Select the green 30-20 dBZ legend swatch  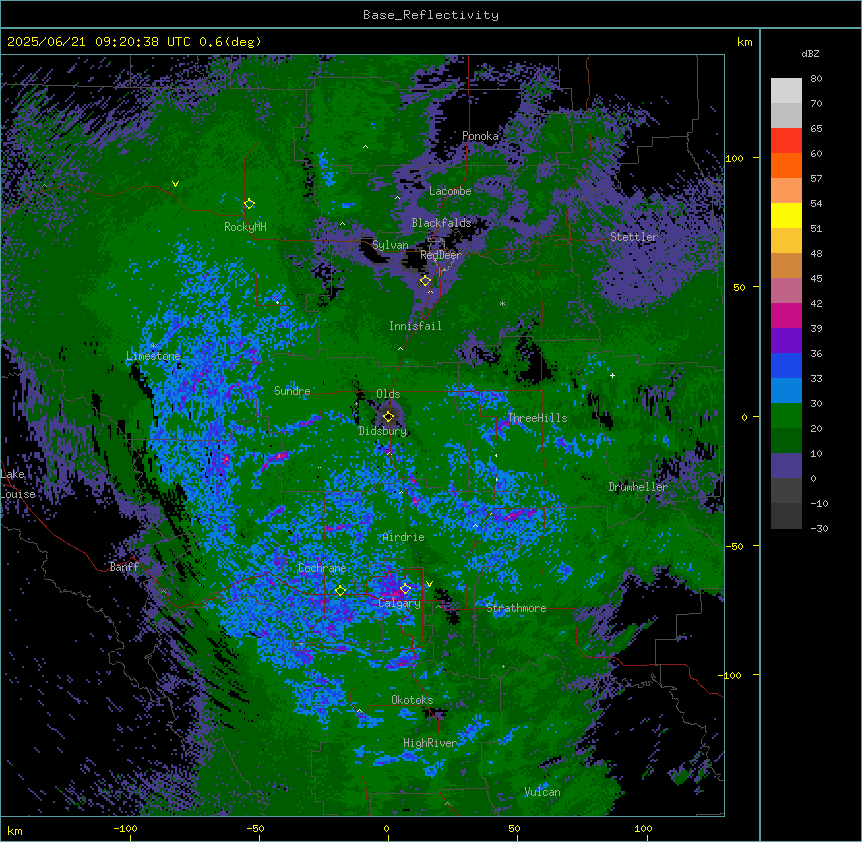786,416
